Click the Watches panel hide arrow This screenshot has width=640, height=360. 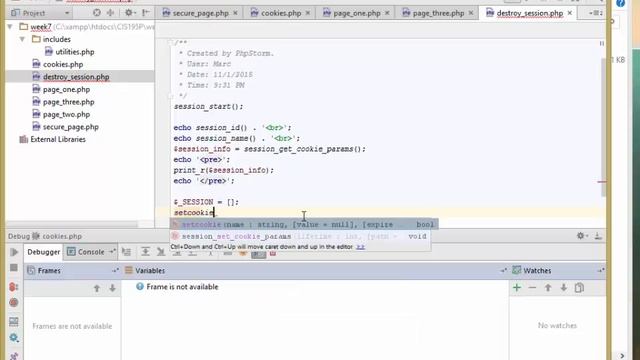coord(601,270)
